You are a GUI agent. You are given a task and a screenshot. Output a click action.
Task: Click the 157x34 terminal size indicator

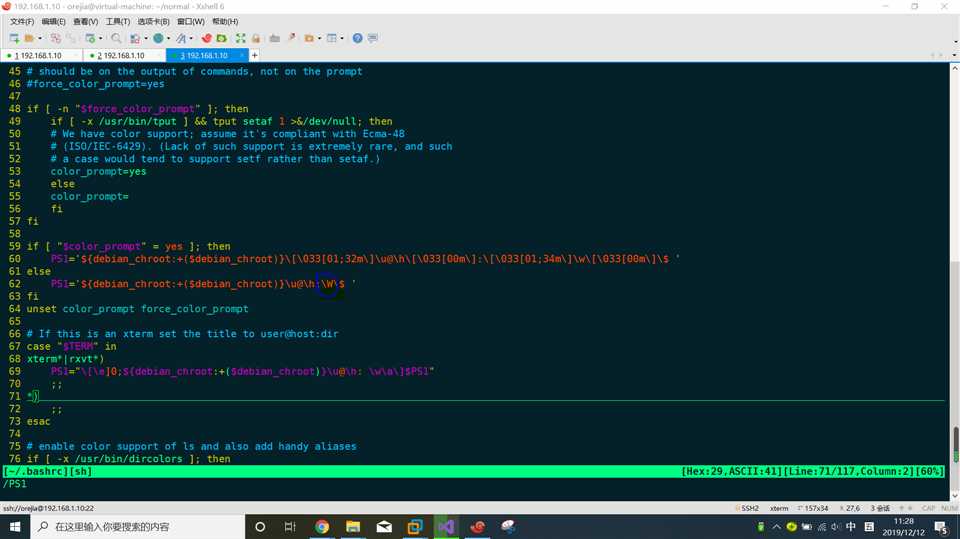(813, 508)
